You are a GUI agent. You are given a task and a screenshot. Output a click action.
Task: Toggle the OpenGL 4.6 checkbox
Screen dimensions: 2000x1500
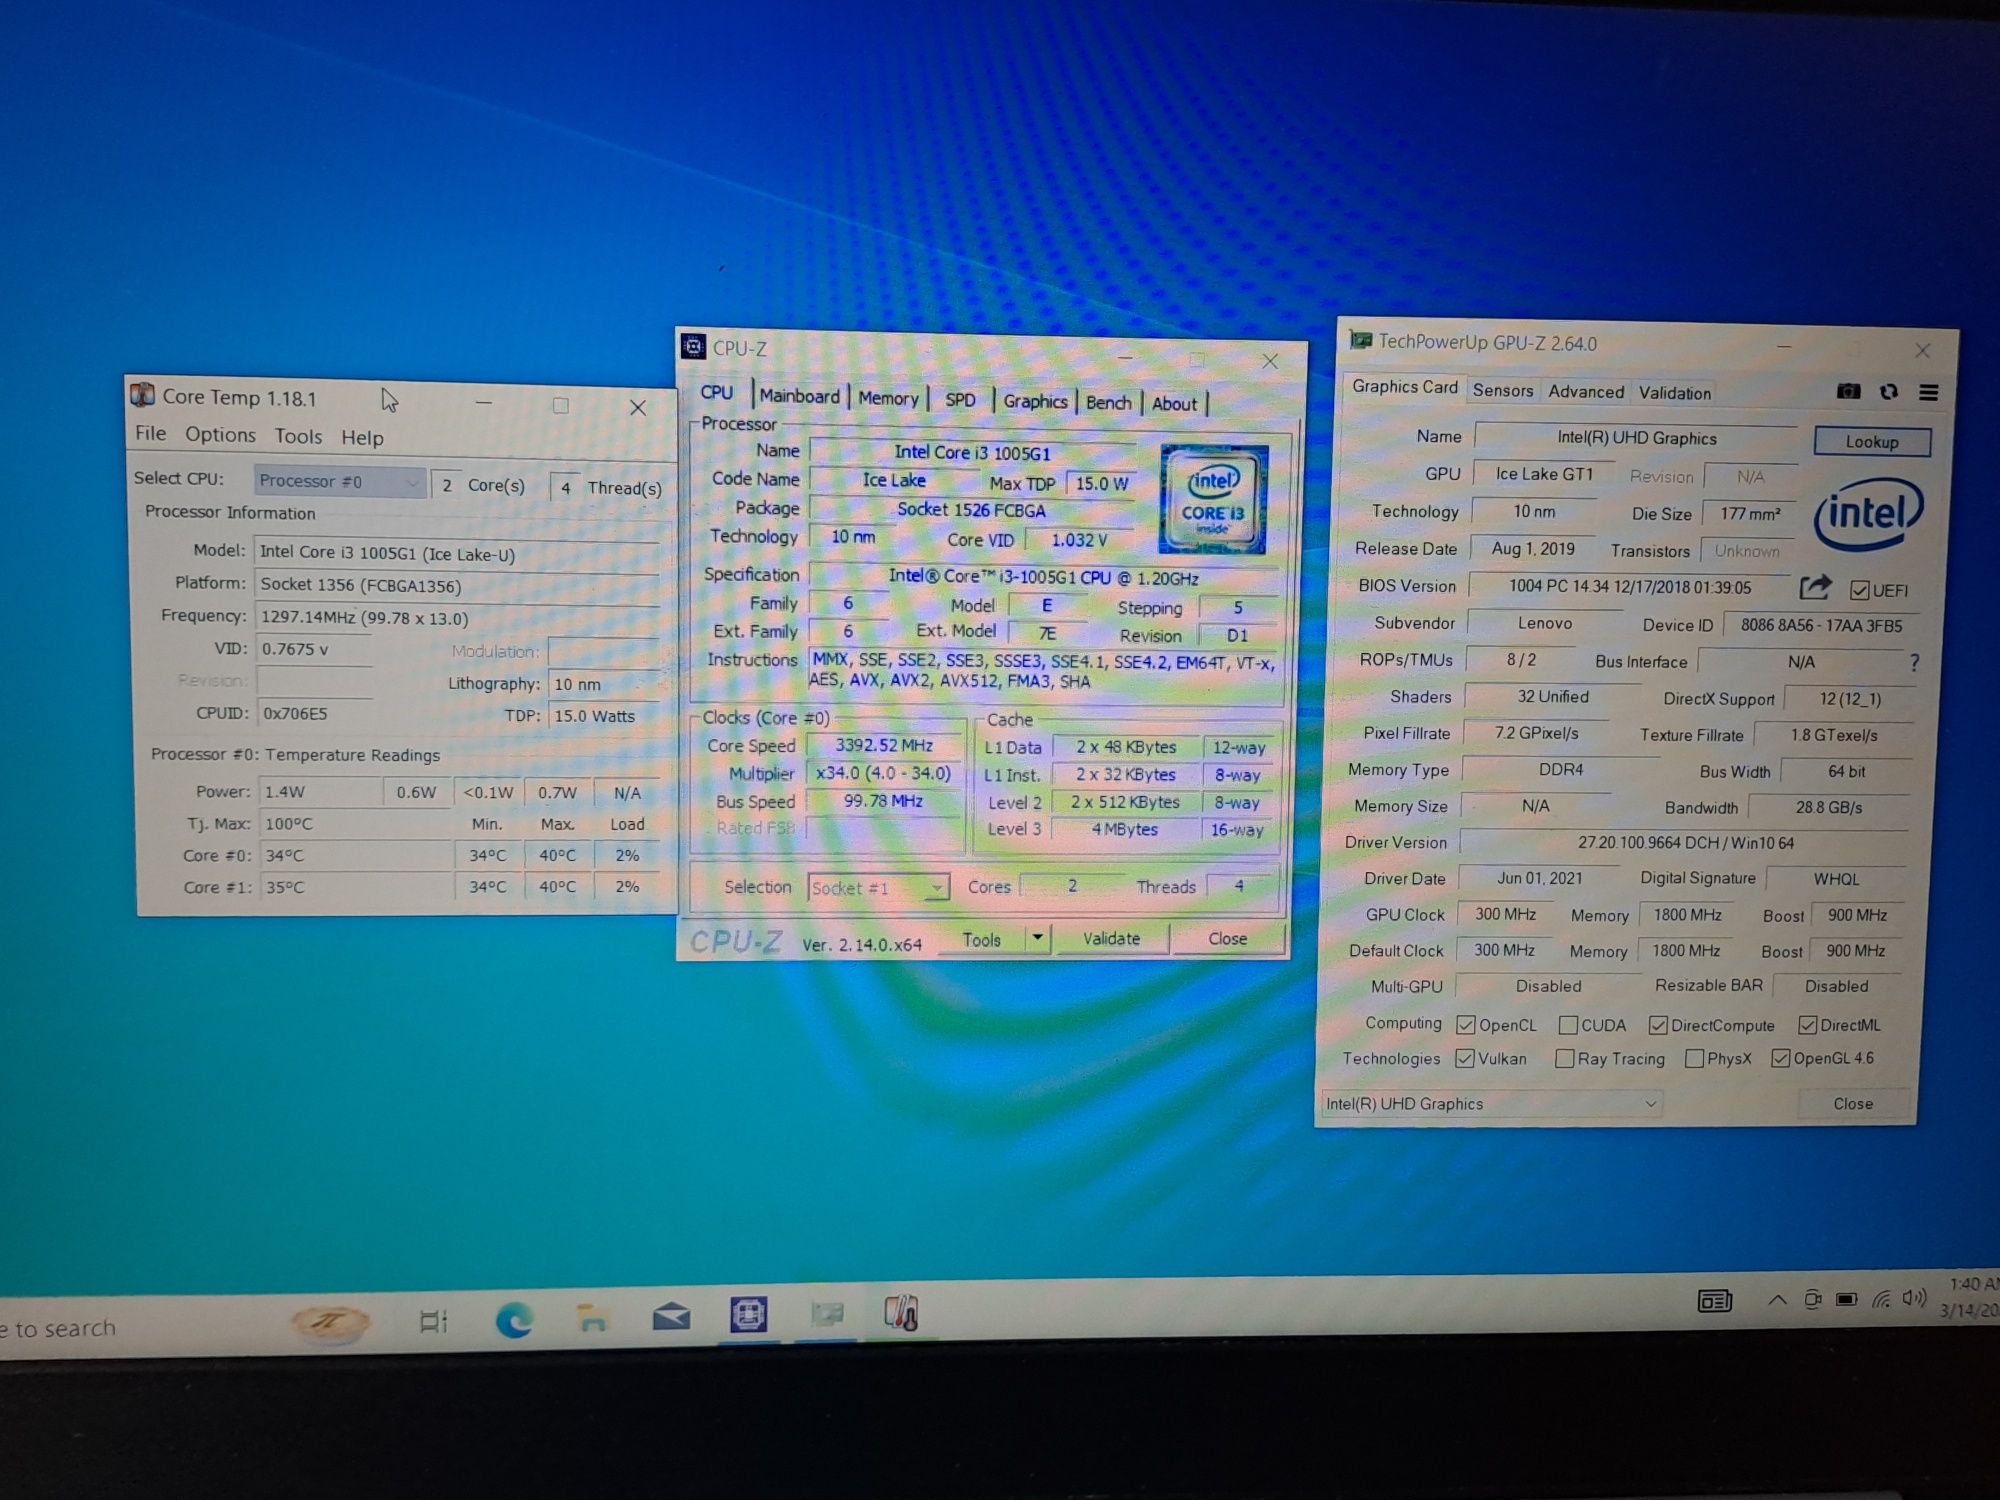point(1780,1058)
